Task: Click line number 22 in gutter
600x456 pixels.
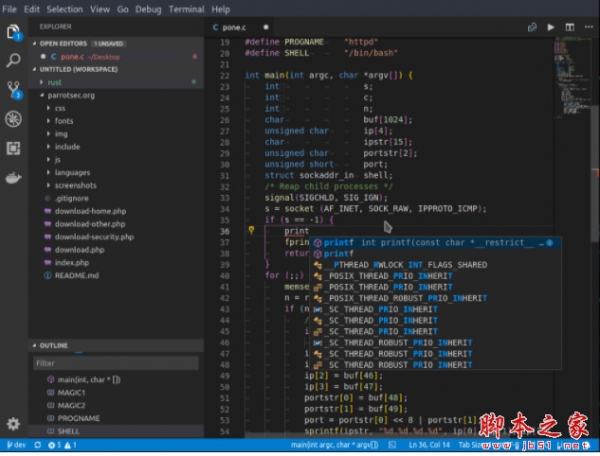Action: click(225, 76)
